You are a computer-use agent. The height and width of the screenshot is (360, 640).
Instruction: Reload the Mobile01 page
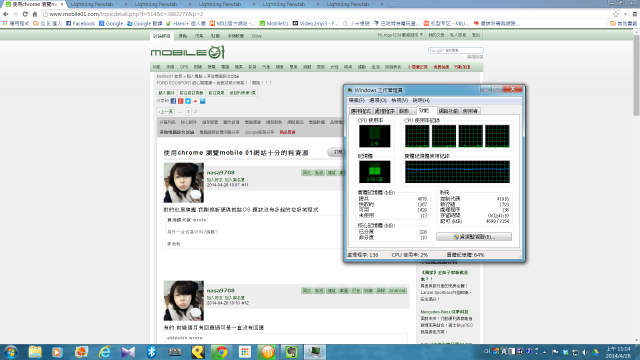25,14
